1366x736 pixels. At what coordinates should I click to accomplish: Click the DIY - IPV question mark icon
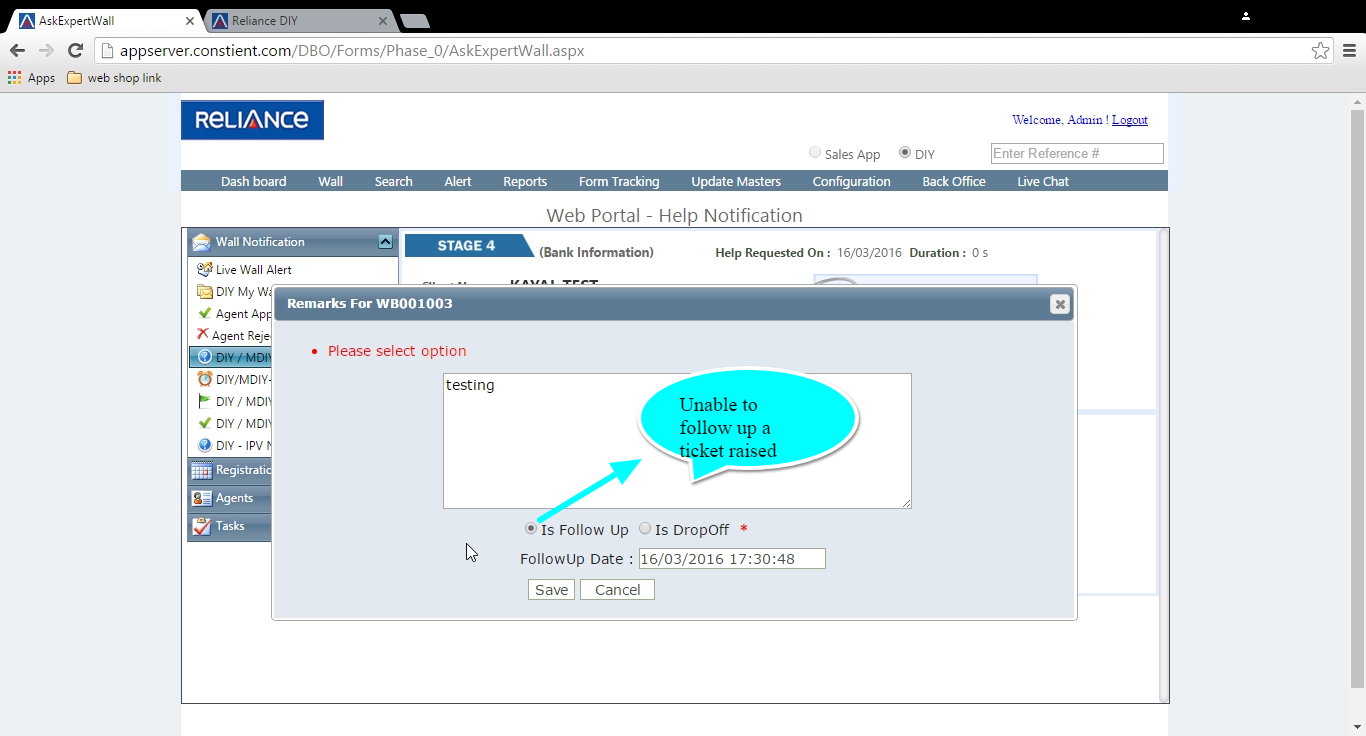[205, 445]
